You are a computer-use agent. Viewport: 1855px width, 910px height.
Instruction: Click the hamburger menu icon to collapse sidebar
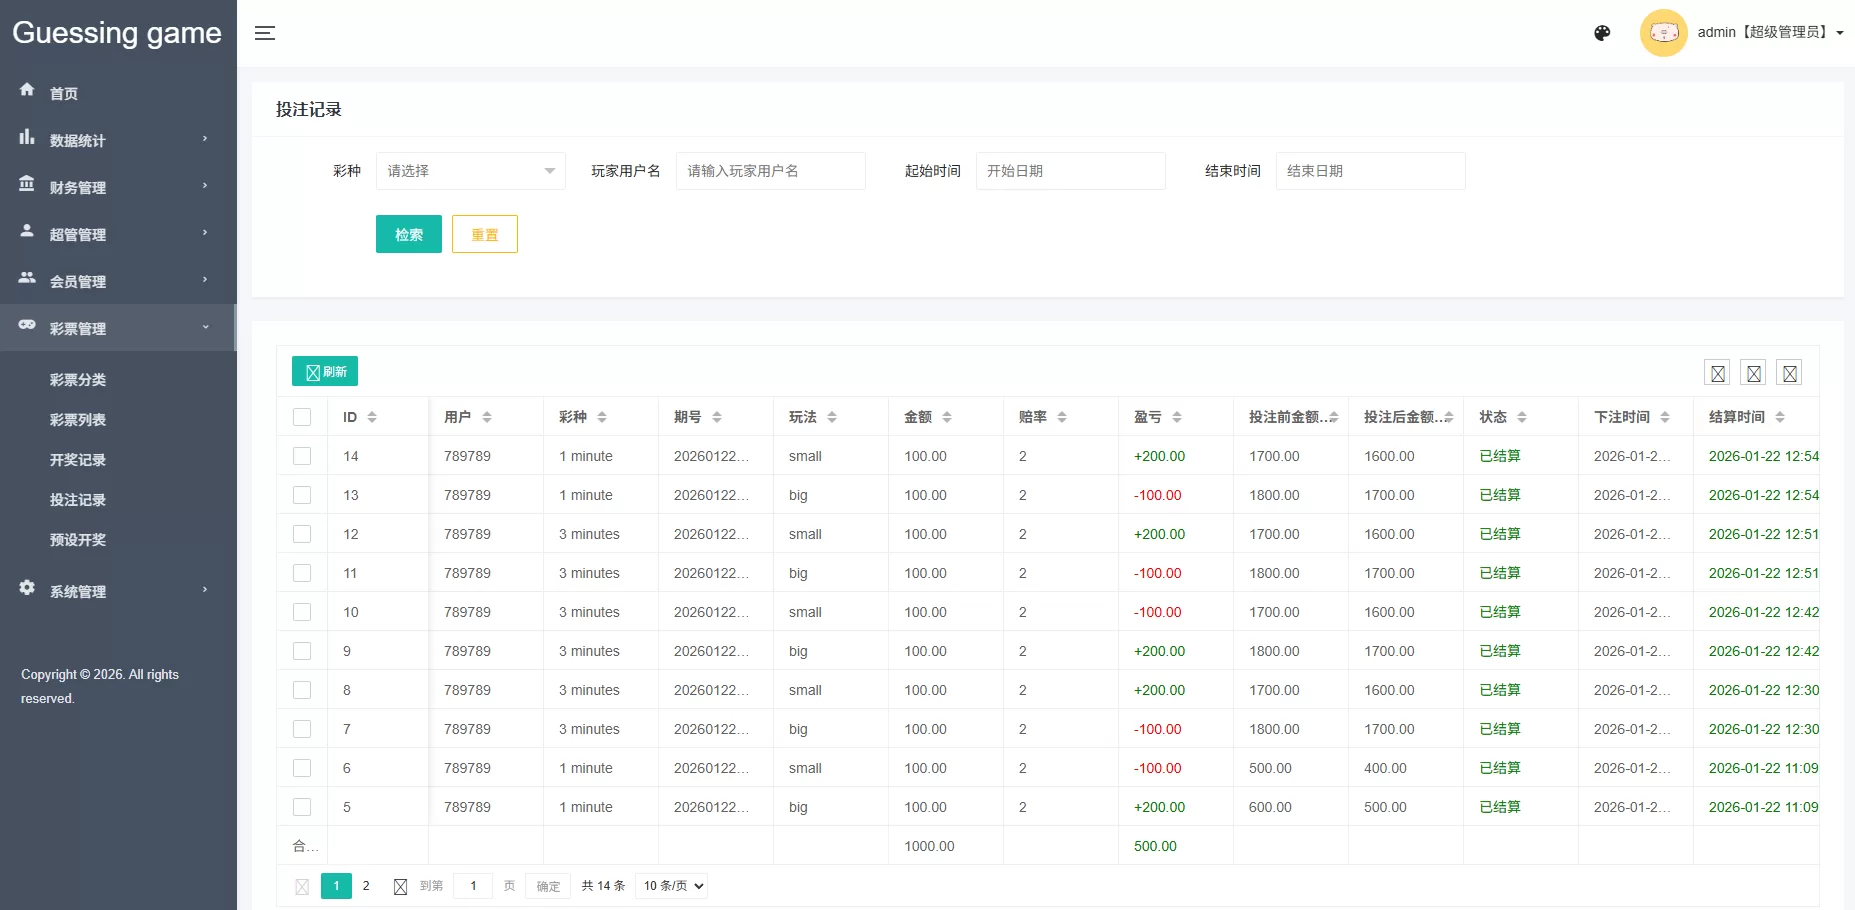point(265,33)
